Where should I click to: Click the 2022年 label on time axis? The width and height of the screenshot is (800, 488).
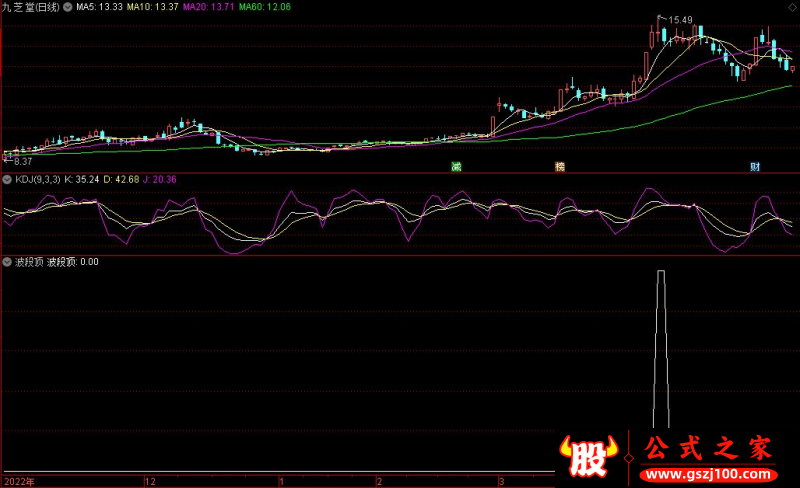18,481
